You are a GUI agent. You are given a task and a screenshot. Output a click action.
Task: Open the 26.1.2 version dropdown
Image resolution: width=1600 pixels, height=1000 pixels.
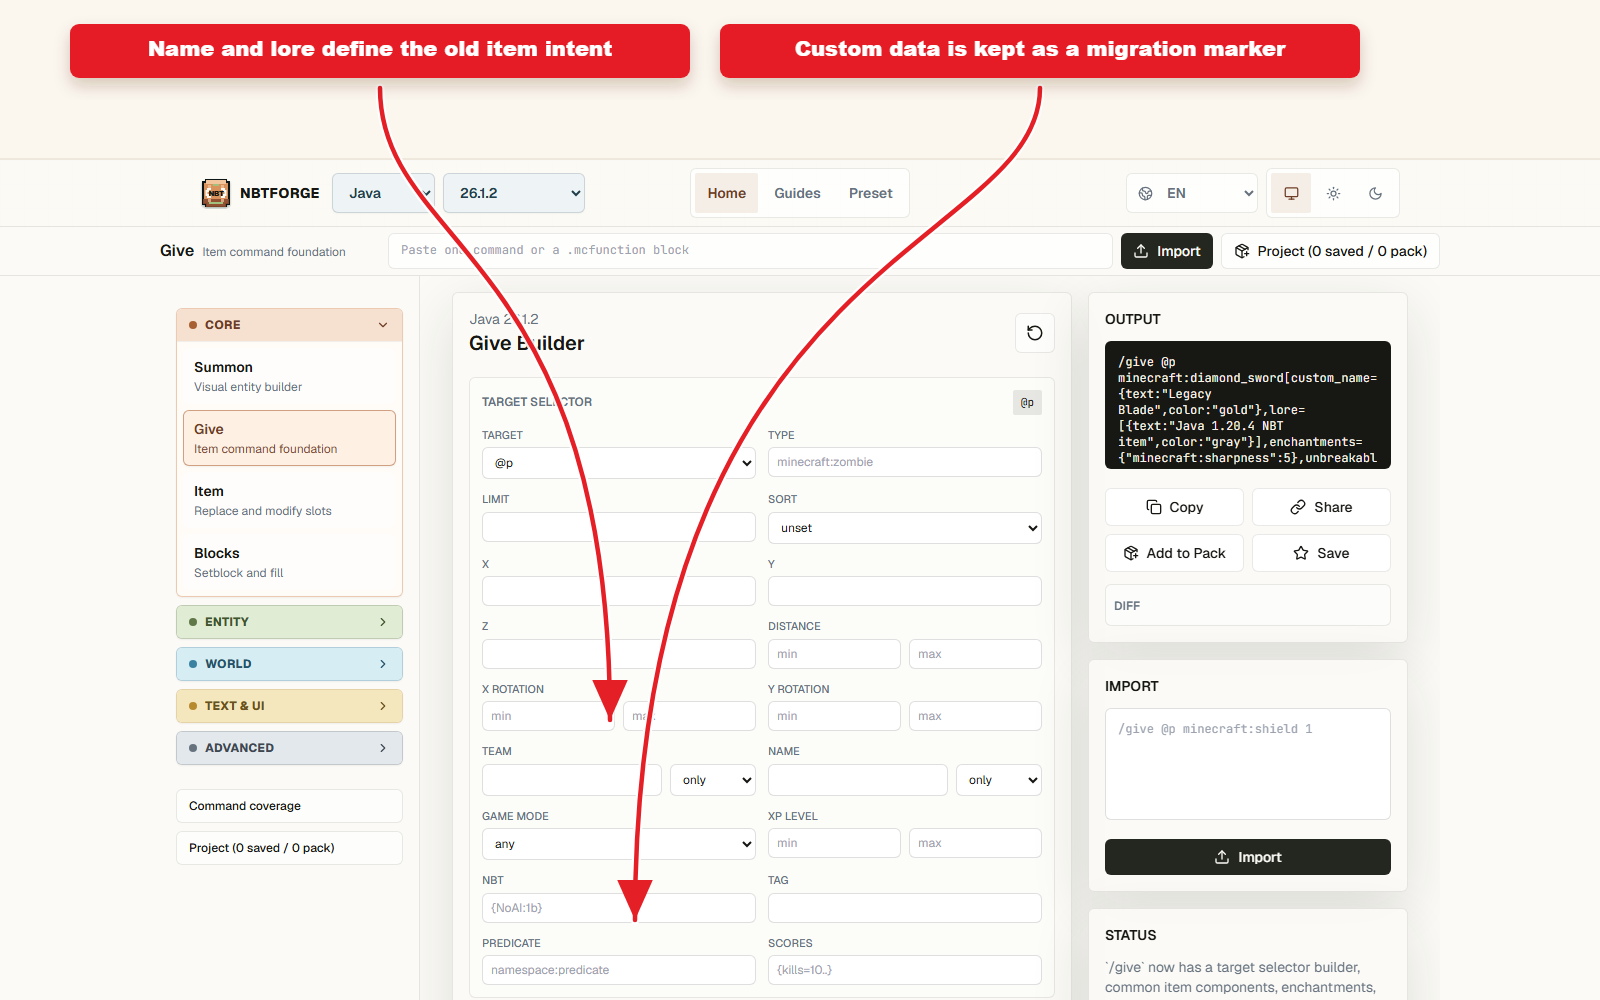[514, 193]
